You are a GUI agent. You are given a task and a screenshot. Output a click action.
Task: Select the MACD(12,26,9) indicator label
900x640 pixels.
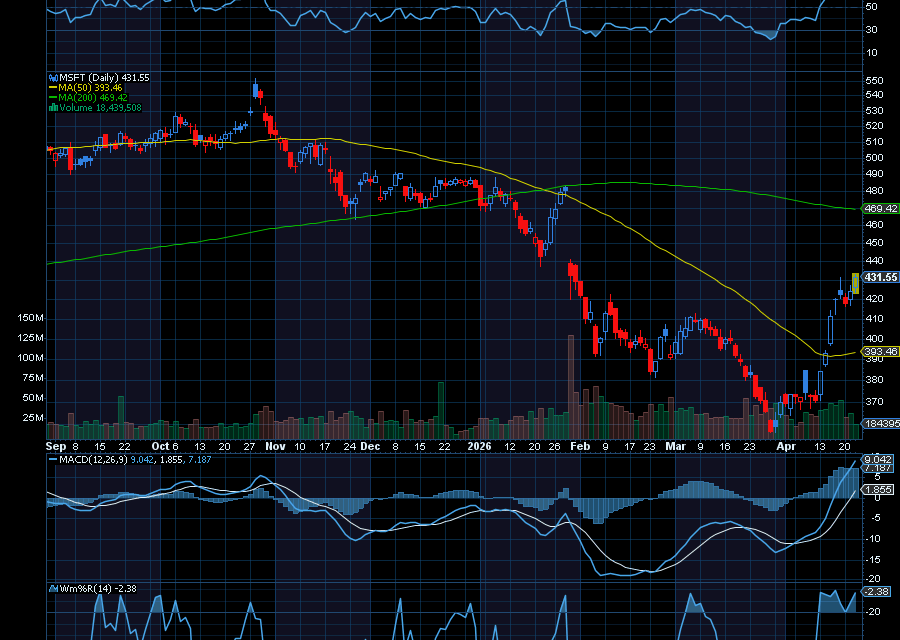95,460
